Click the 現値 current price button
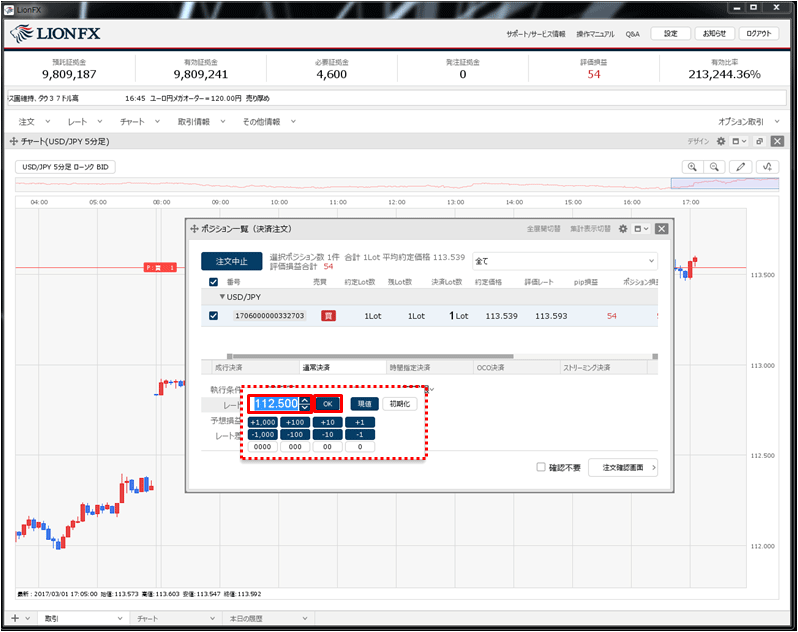This screenshot has height=632, width=798. (x=364, y=404)
